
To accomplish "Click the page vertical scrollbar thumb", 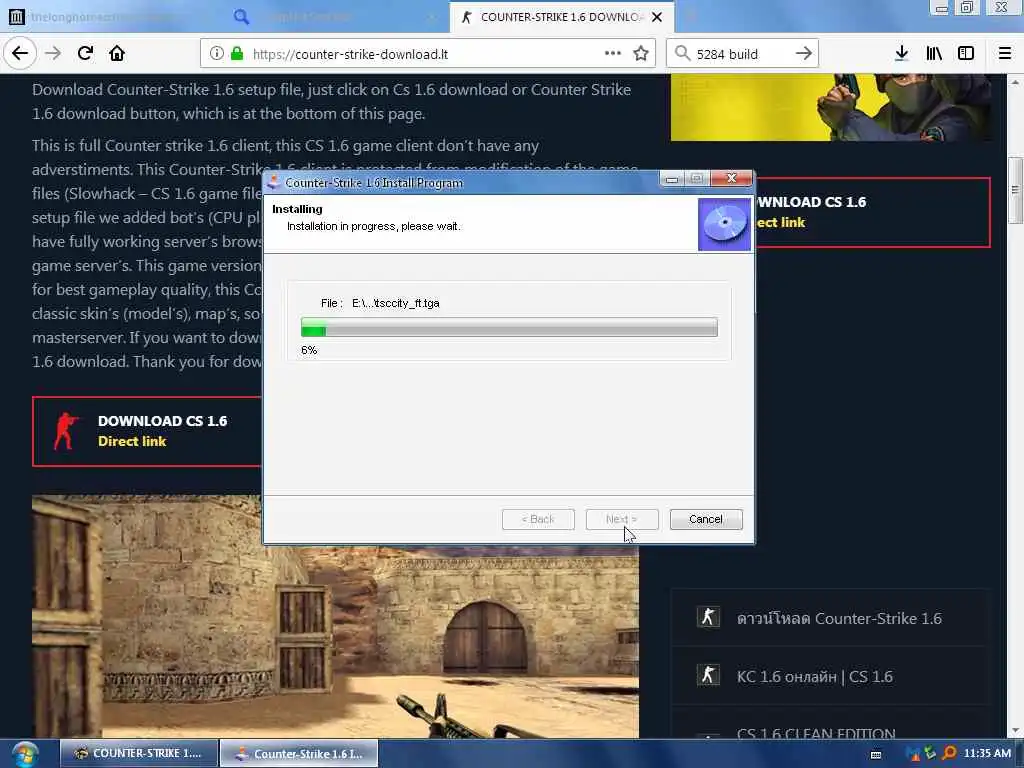I will tap(1014, 191).
